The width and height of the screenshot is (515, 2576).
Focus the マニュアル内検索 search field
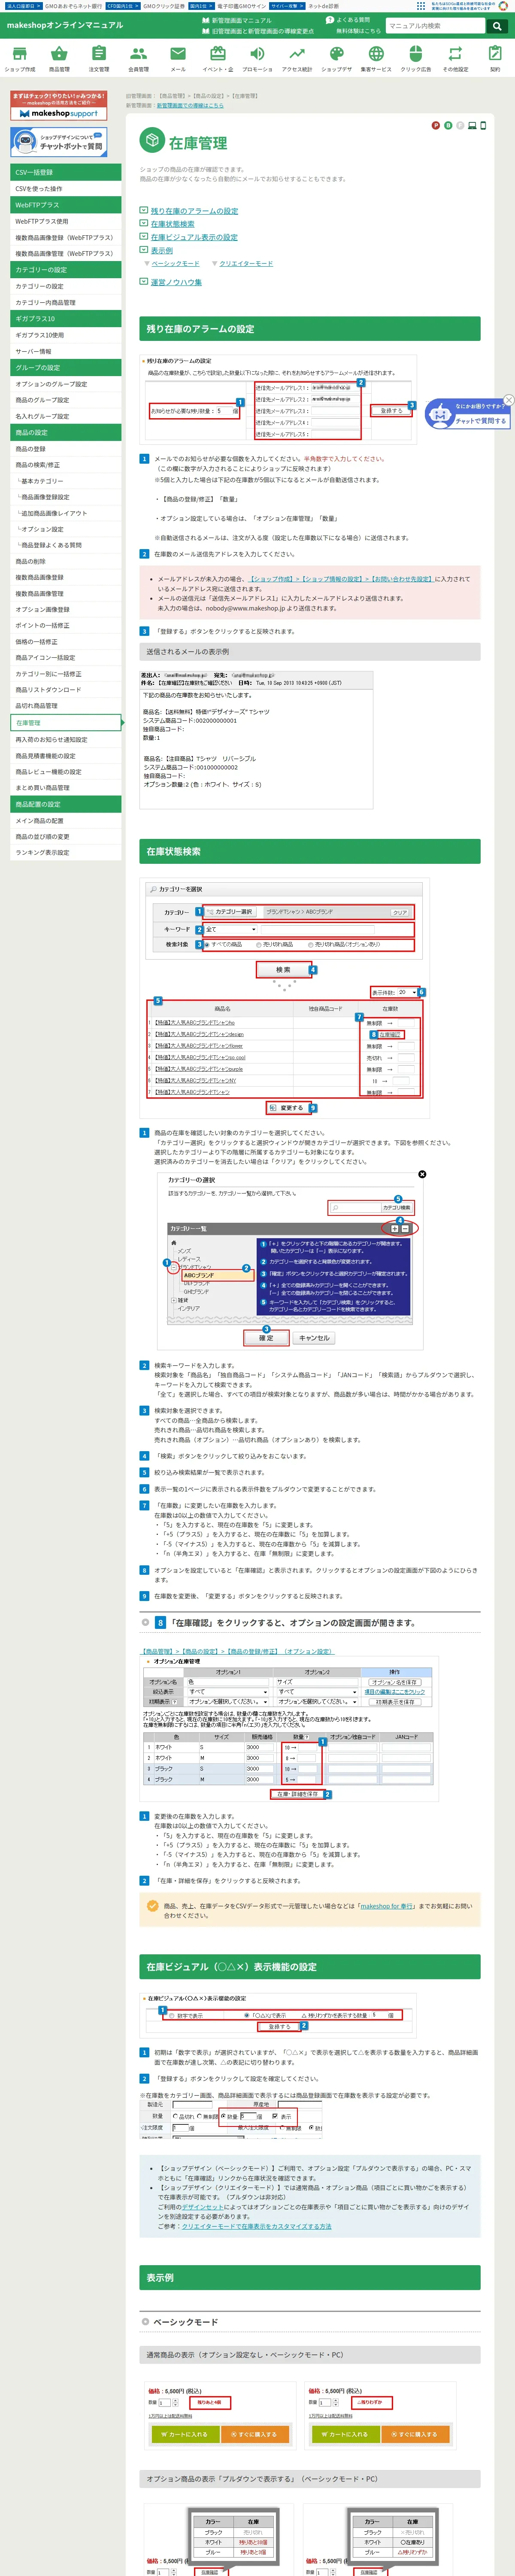click(x=436, y=26)
